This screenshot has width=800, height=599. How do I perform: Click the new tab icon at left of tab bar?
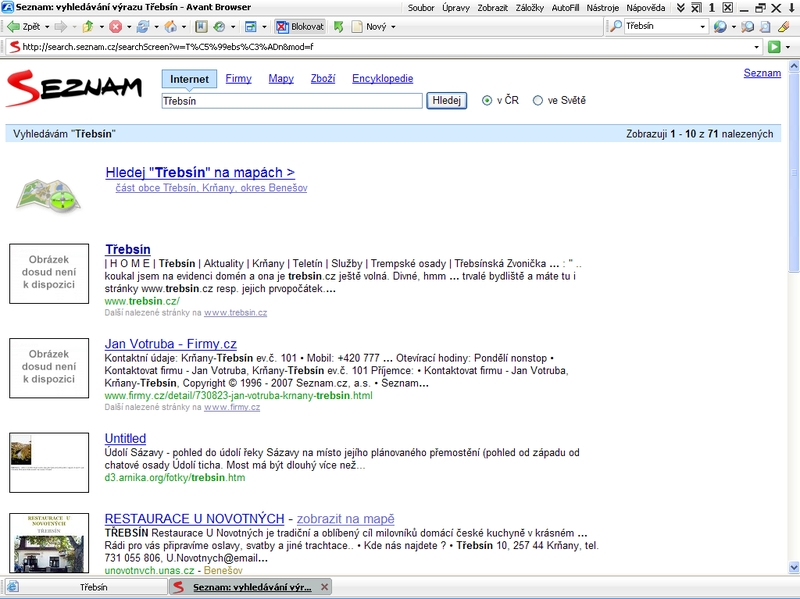13,587
